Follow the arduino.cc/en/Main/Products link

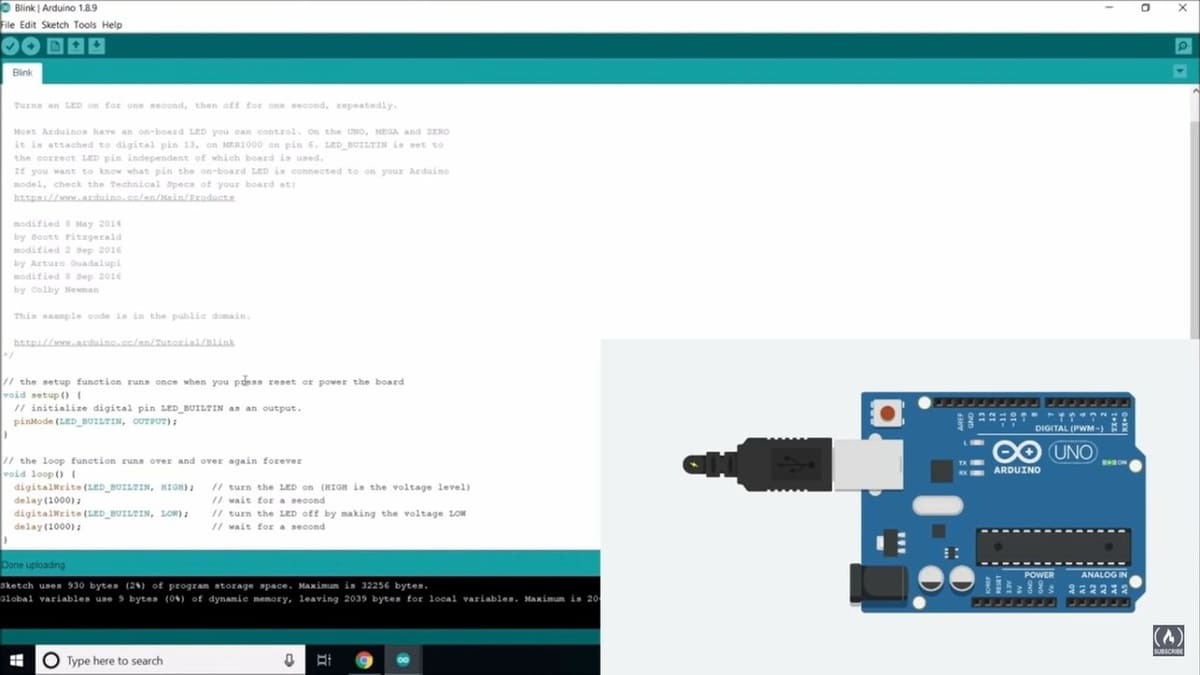(x=124, y=198)
